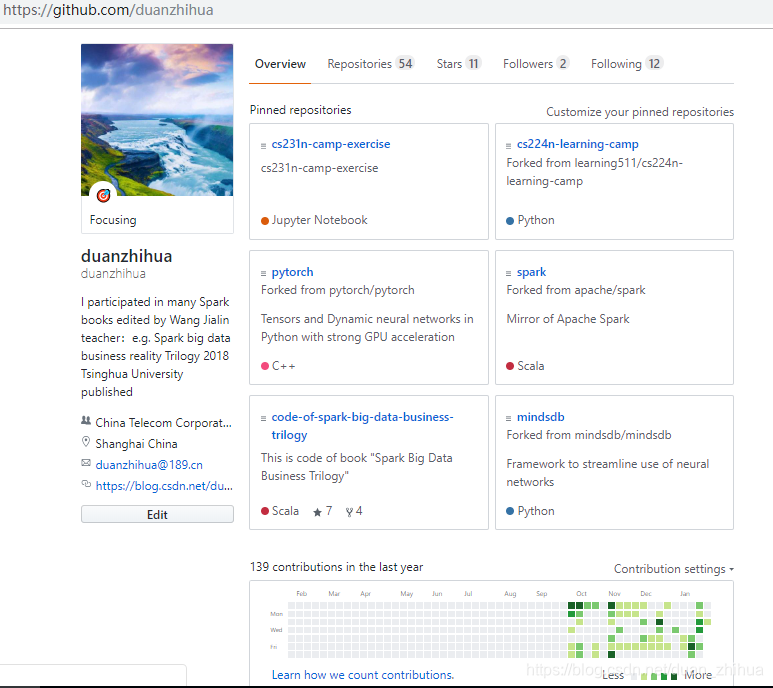Open the Stars tab
The image size is (773, 688).
pyautogui.click(x=458, y=64)
